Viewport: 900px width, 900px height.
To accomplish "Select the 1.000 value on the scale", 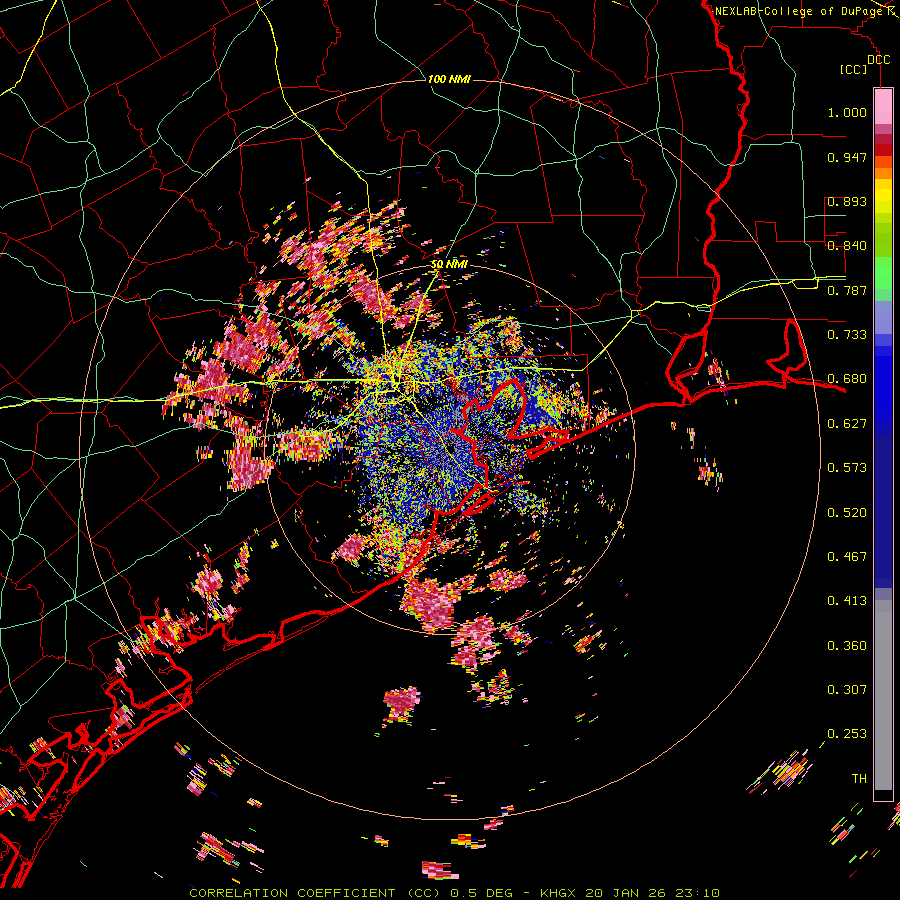I will pos(847,112).
